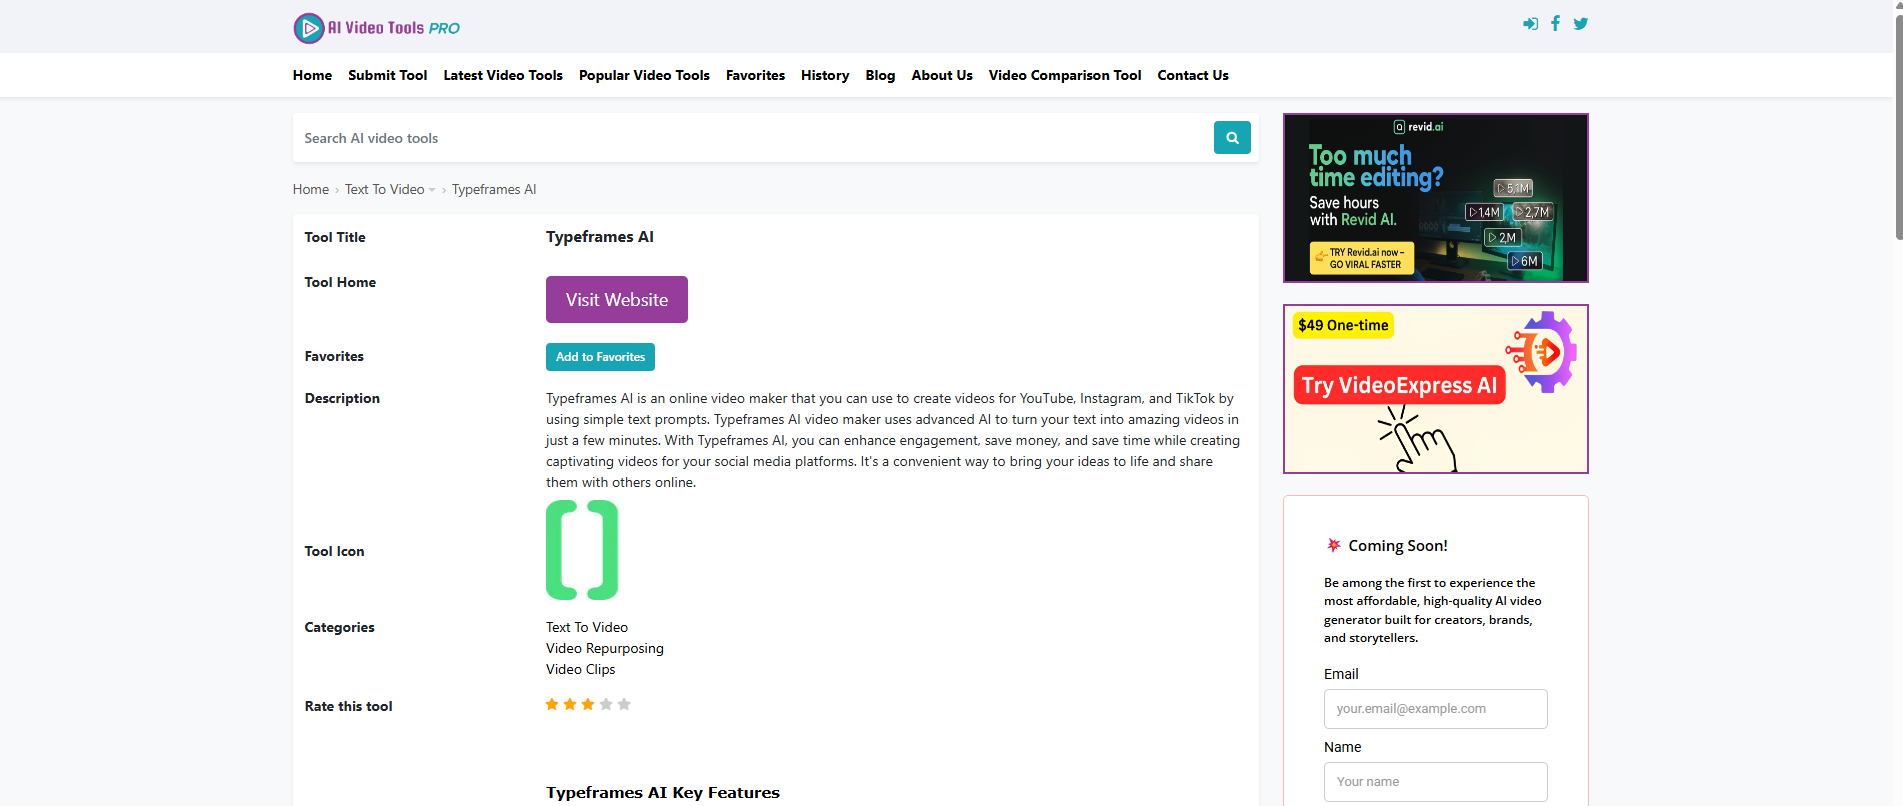Click the login arrow icon in header
This screenshot has width=1903, height=806.
pos(1530,24)
